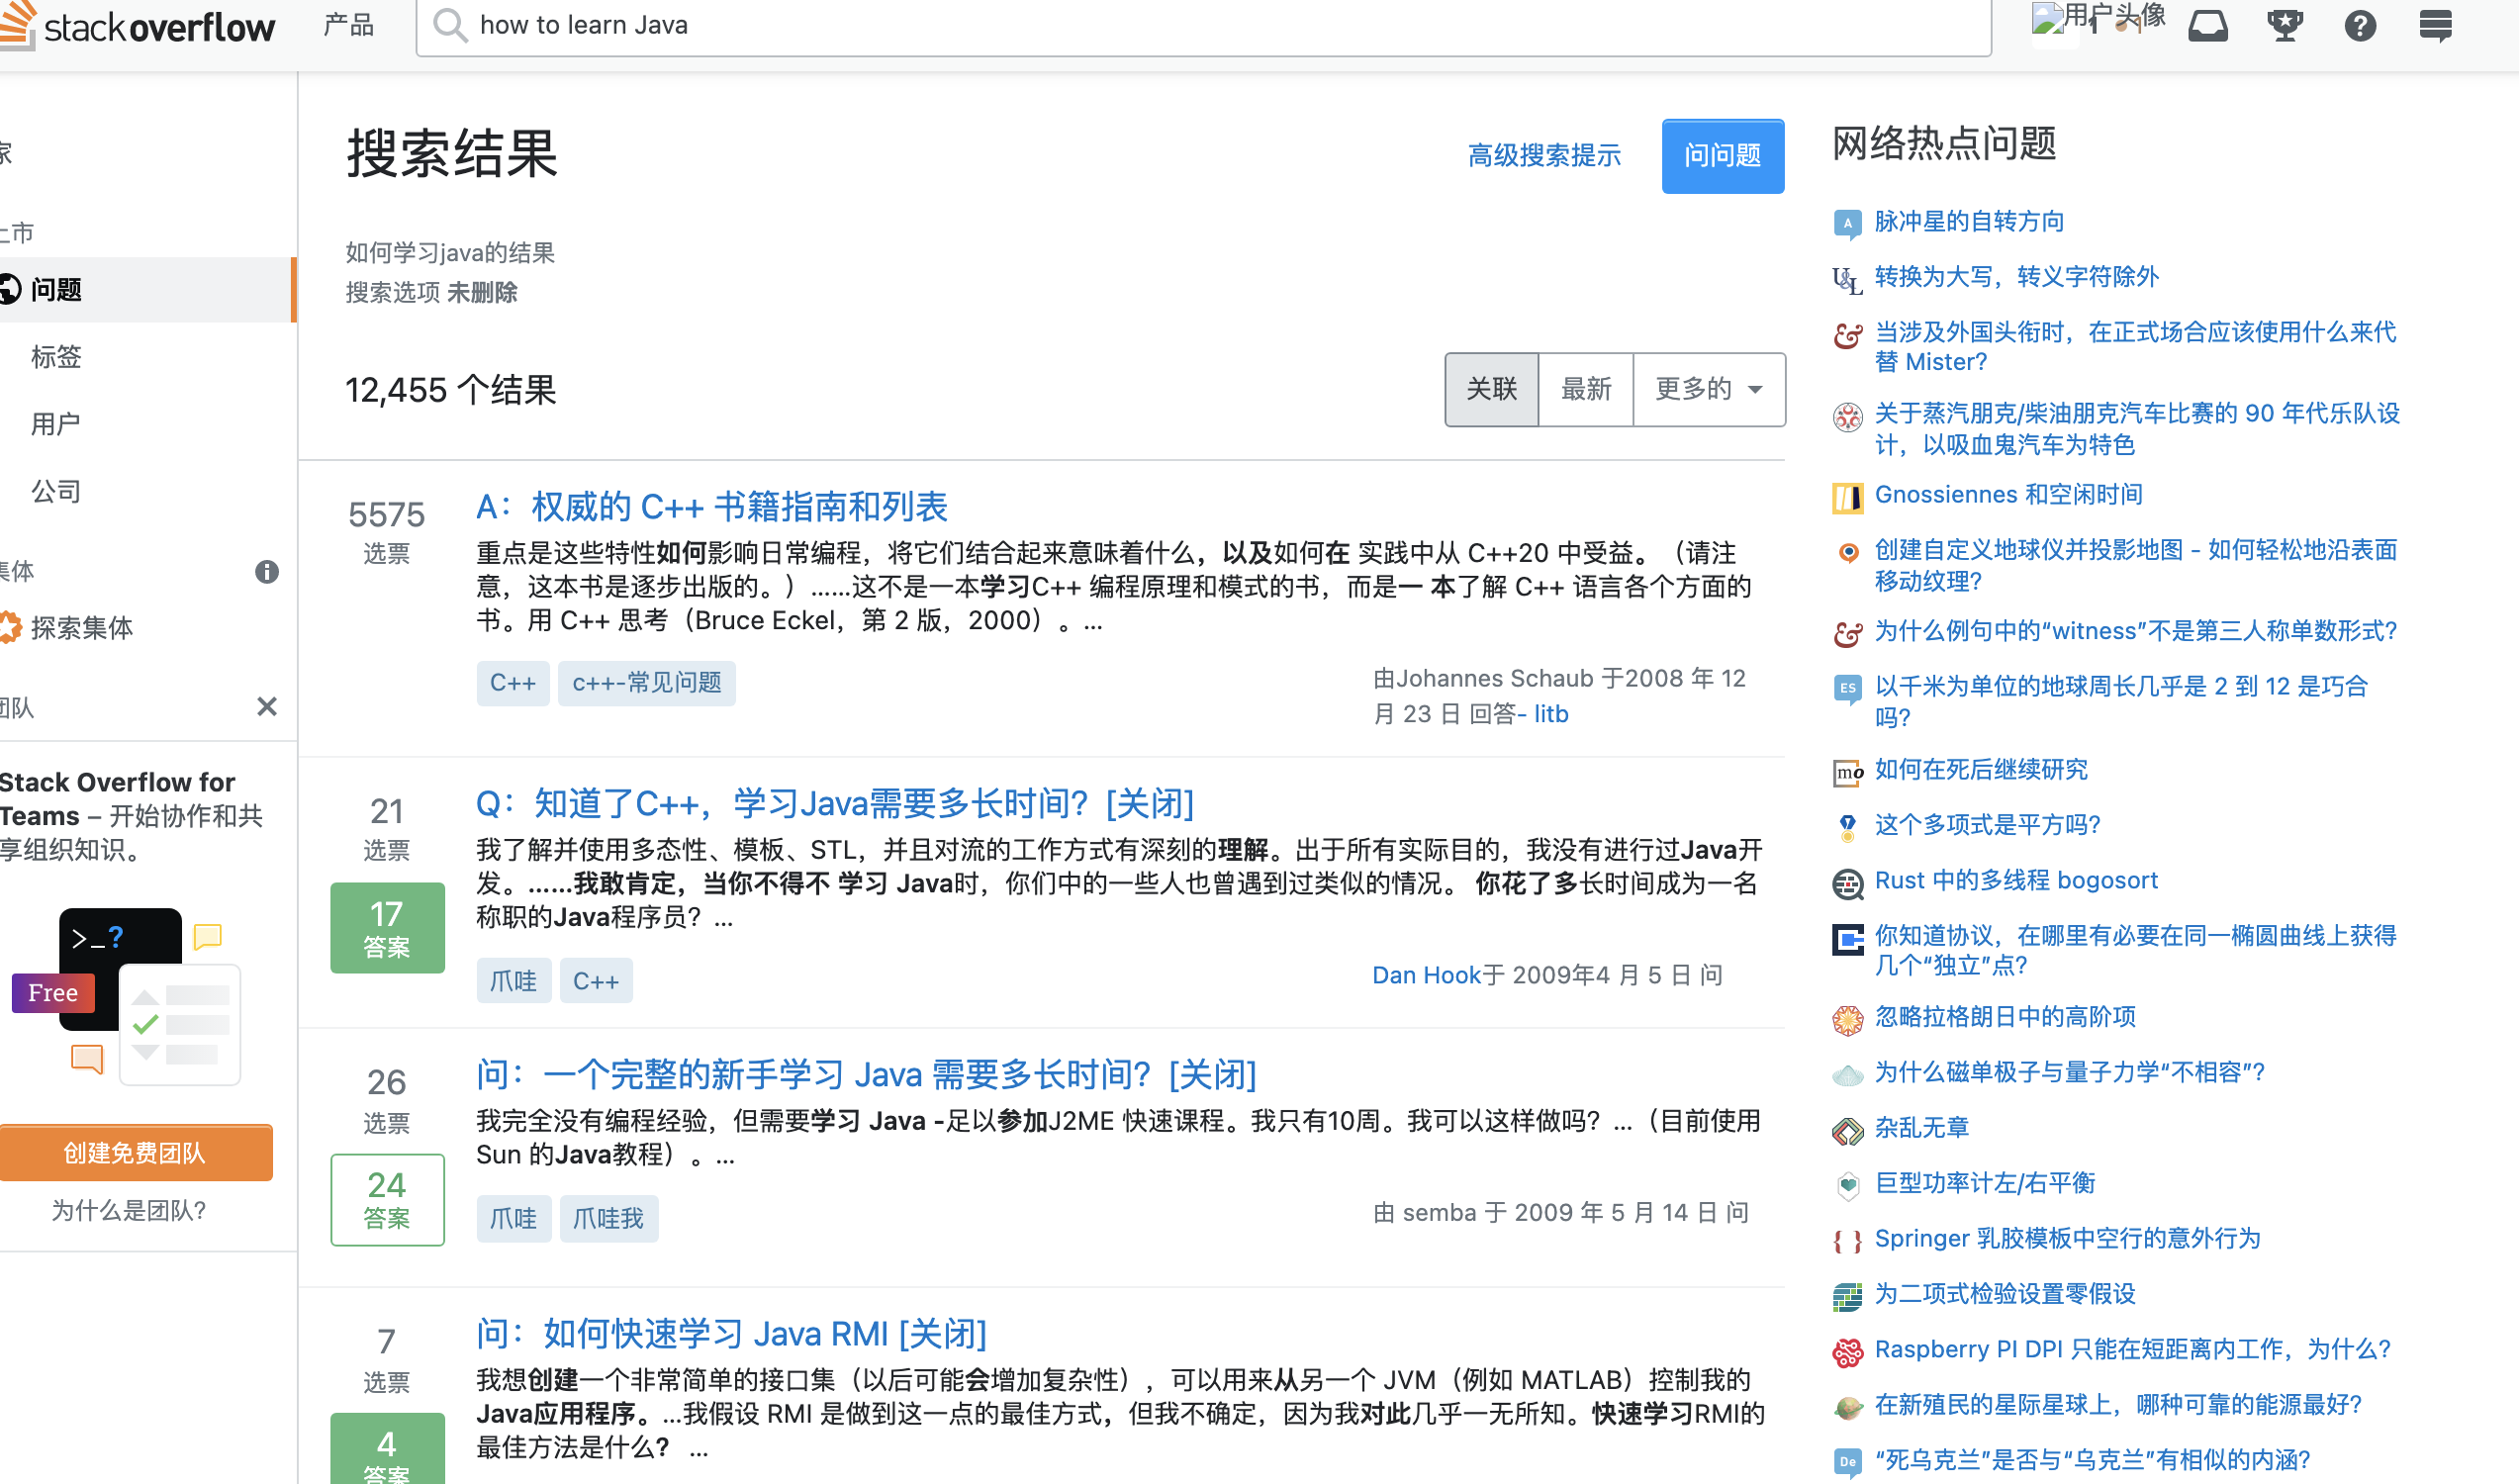Click the 创建免费团队 orange button

pyautogui.click(x=135, y=1153)
